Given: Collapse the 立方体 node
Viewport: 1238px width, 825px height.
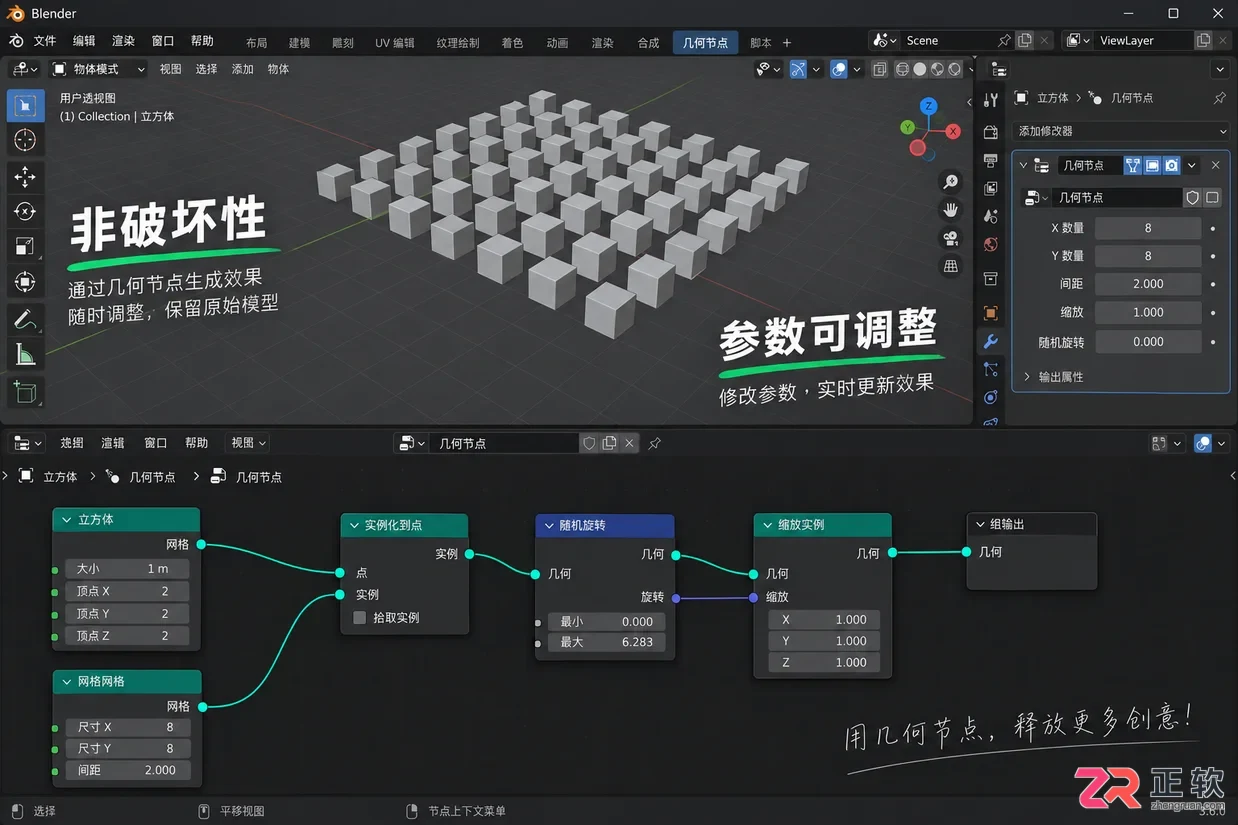Looking at the screenshot, I should [x=67, y=520].
